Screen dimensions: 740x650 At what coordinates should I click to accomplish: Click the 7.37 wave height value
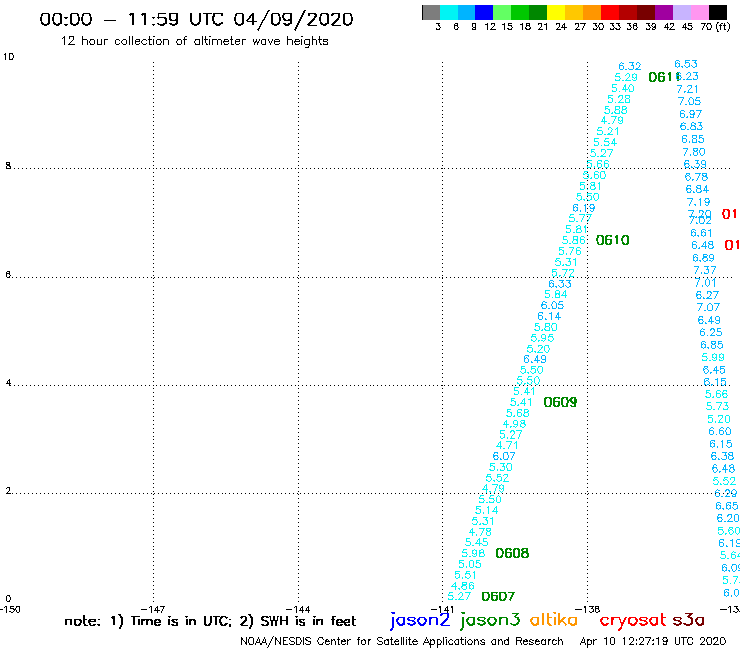tap(705, 270)
